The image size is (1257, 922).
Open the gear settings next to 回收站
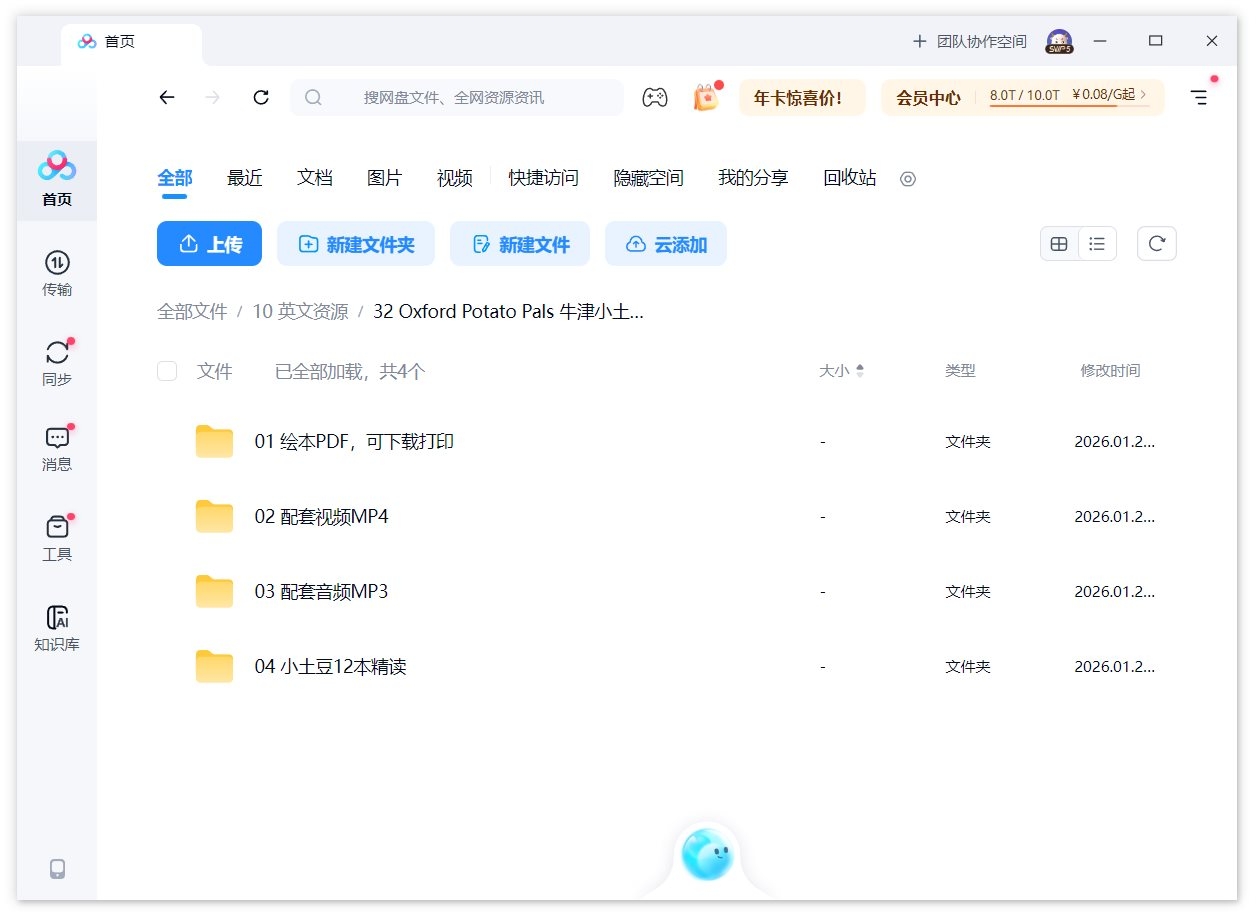pos(908,179)
